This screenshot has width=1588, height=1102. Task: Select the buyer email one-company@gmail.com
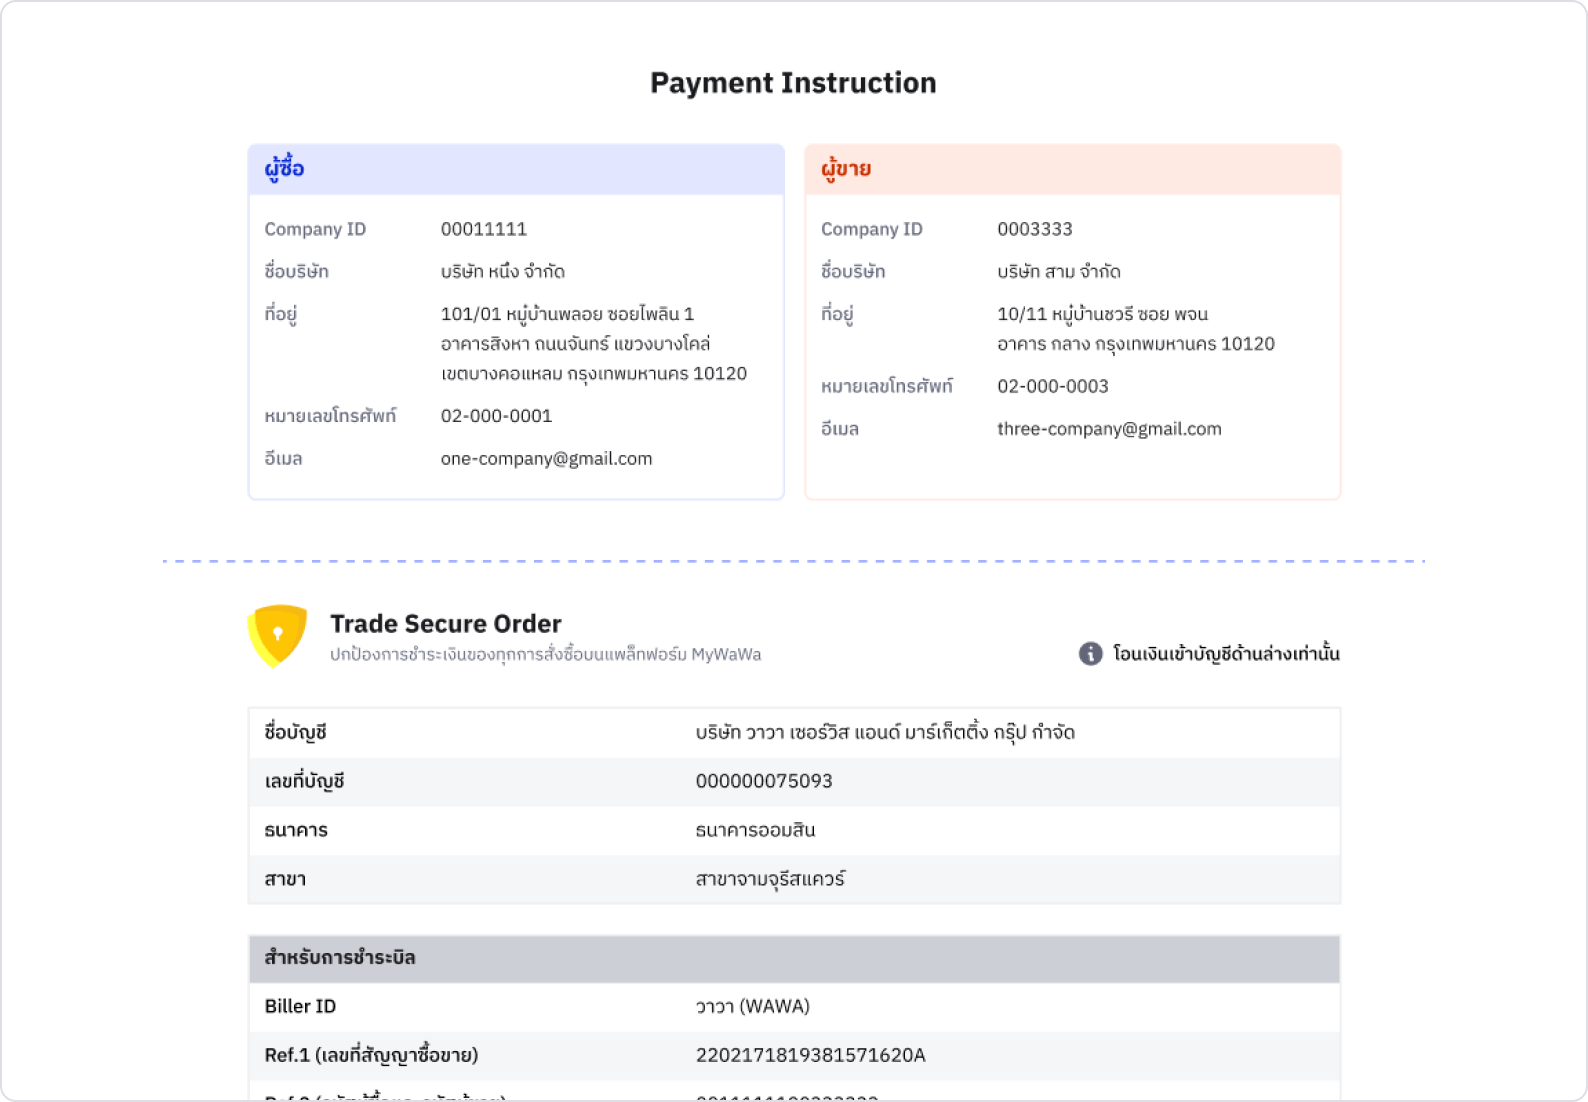[x=546, y=458]
